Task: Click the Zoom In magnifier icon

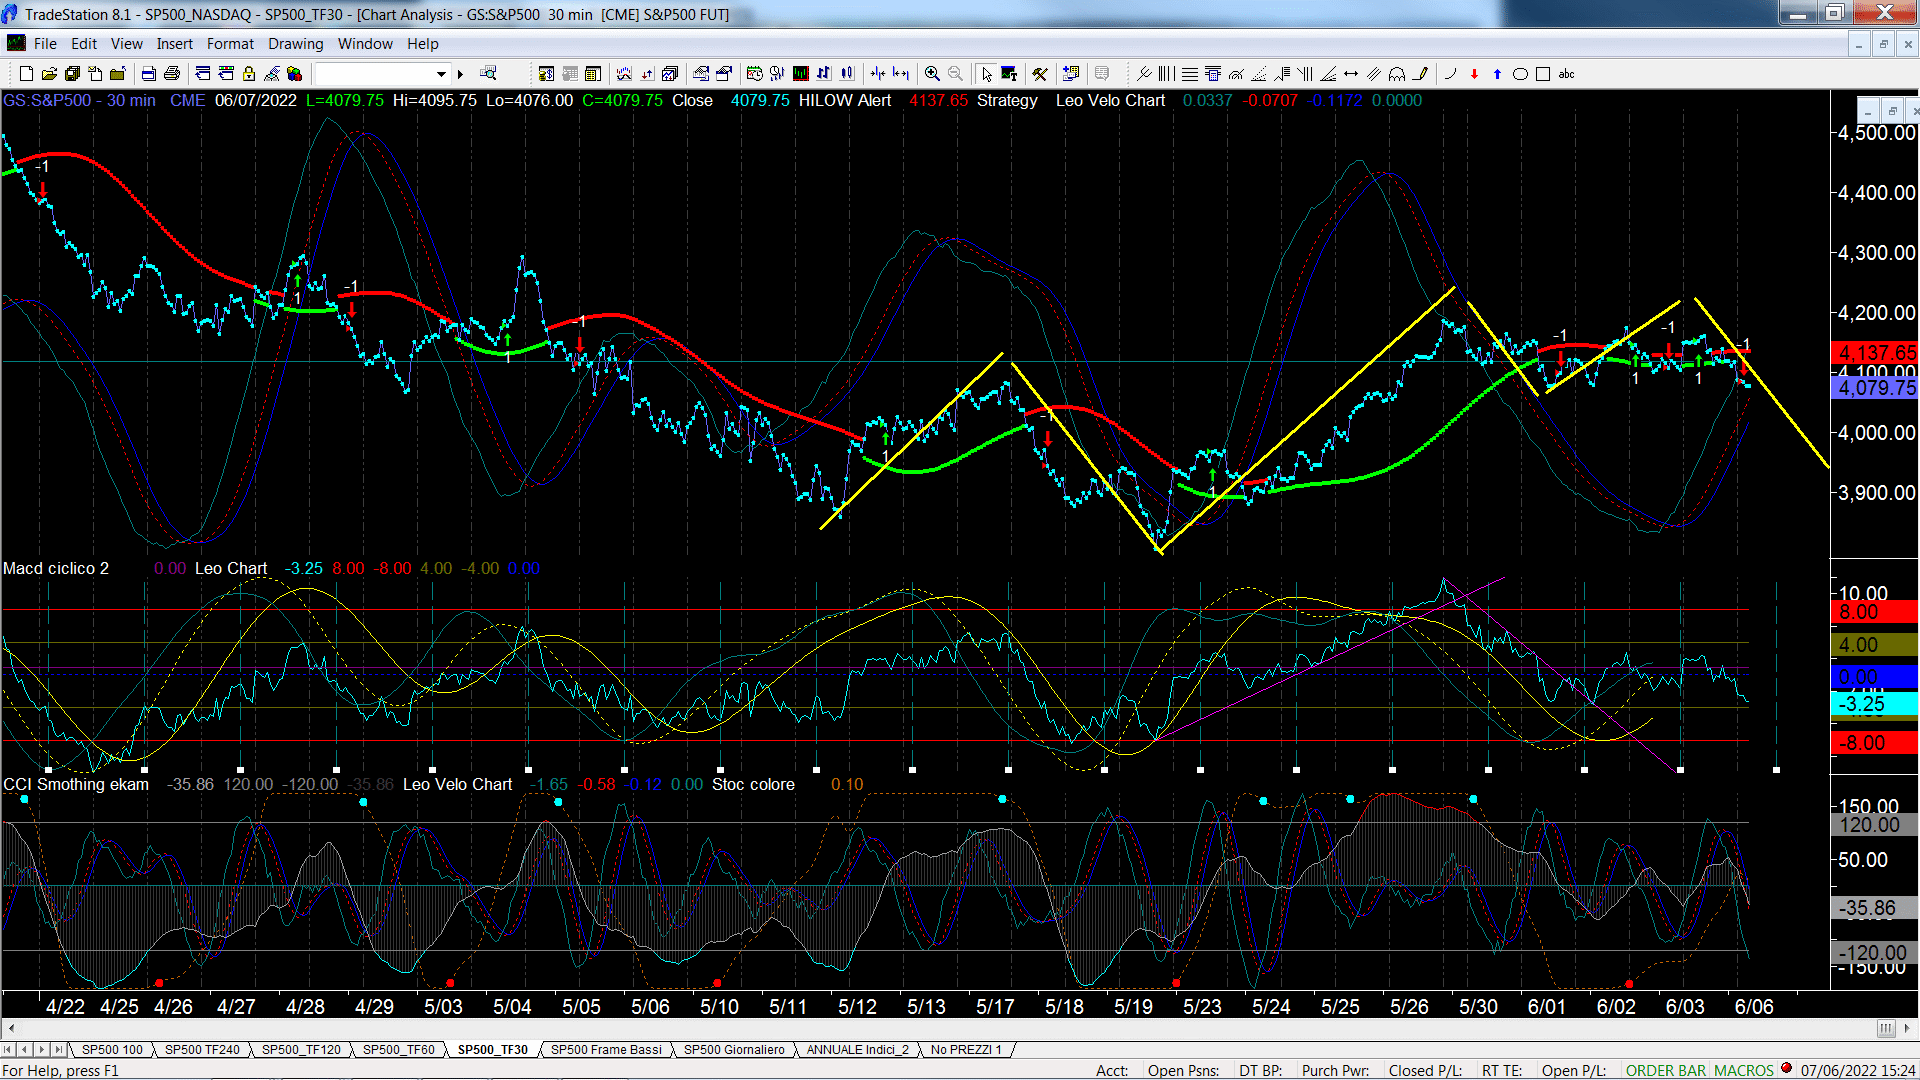Action: tap(932, 74)
